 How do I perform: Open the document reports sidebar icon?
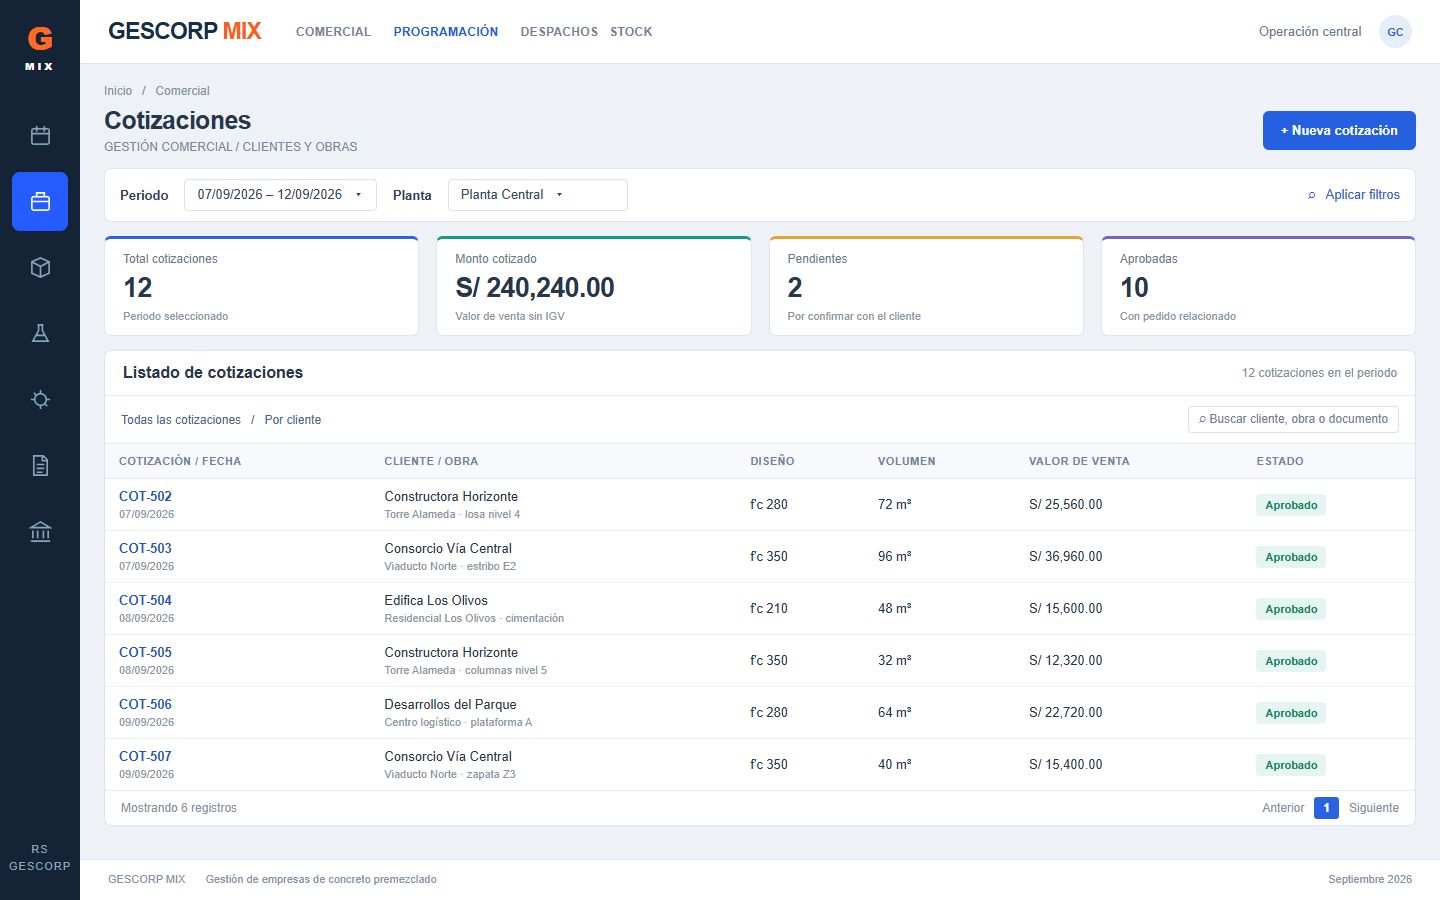click(x=40, y=465)
